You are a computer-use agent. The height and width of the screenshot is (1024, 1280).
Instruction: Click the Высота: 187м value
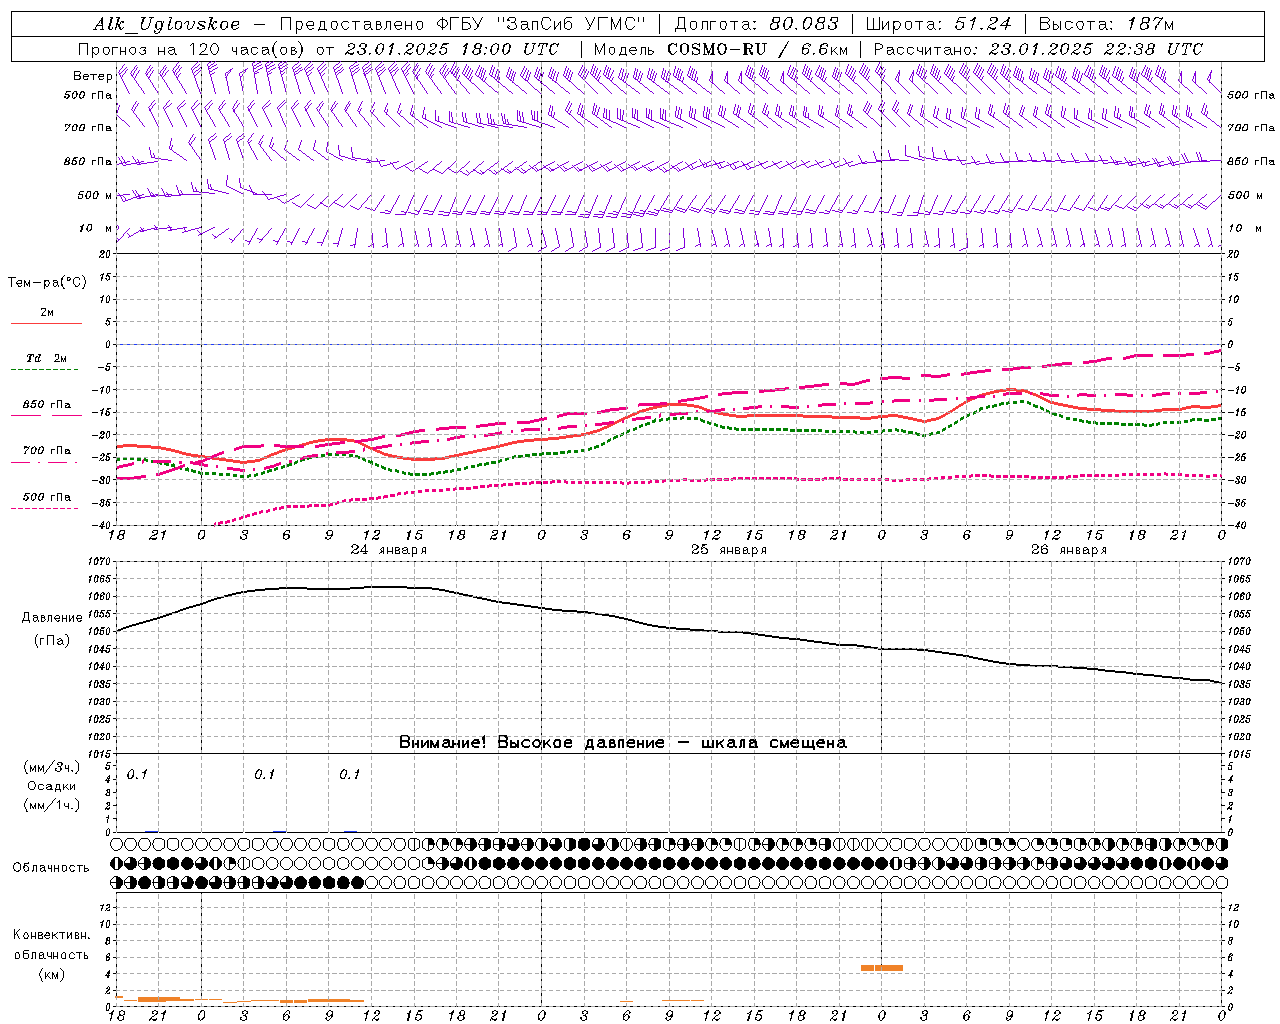[x=1107, y=24]
